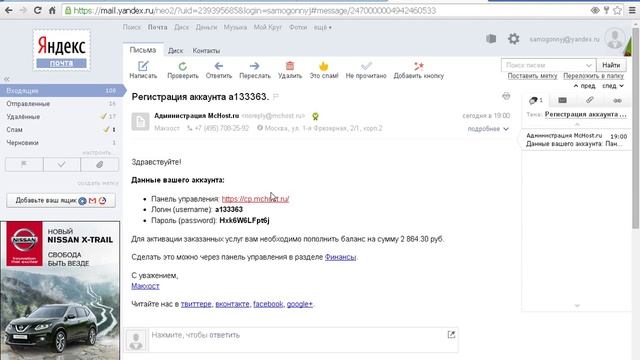Screen dimensions: 640x360
Task: Open the google+ link
Action: tap(300, 304)
